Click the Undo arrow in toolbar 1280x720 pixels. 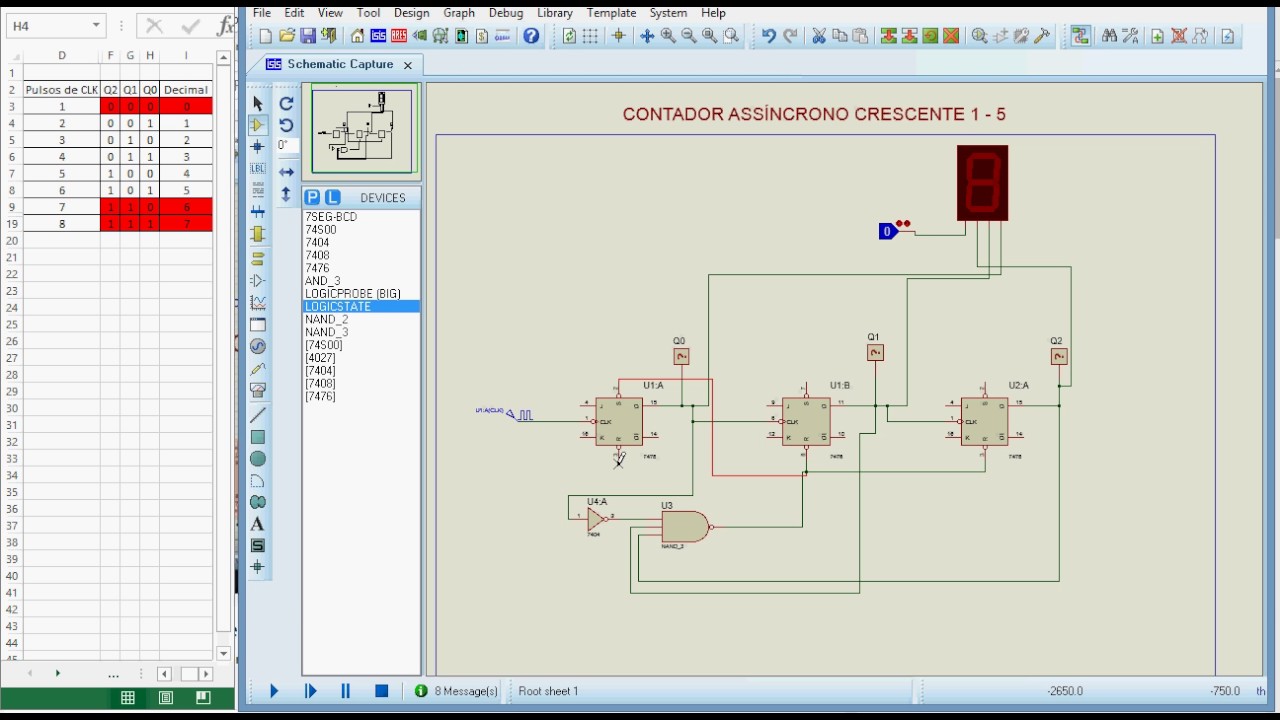[x=768, y=36]
